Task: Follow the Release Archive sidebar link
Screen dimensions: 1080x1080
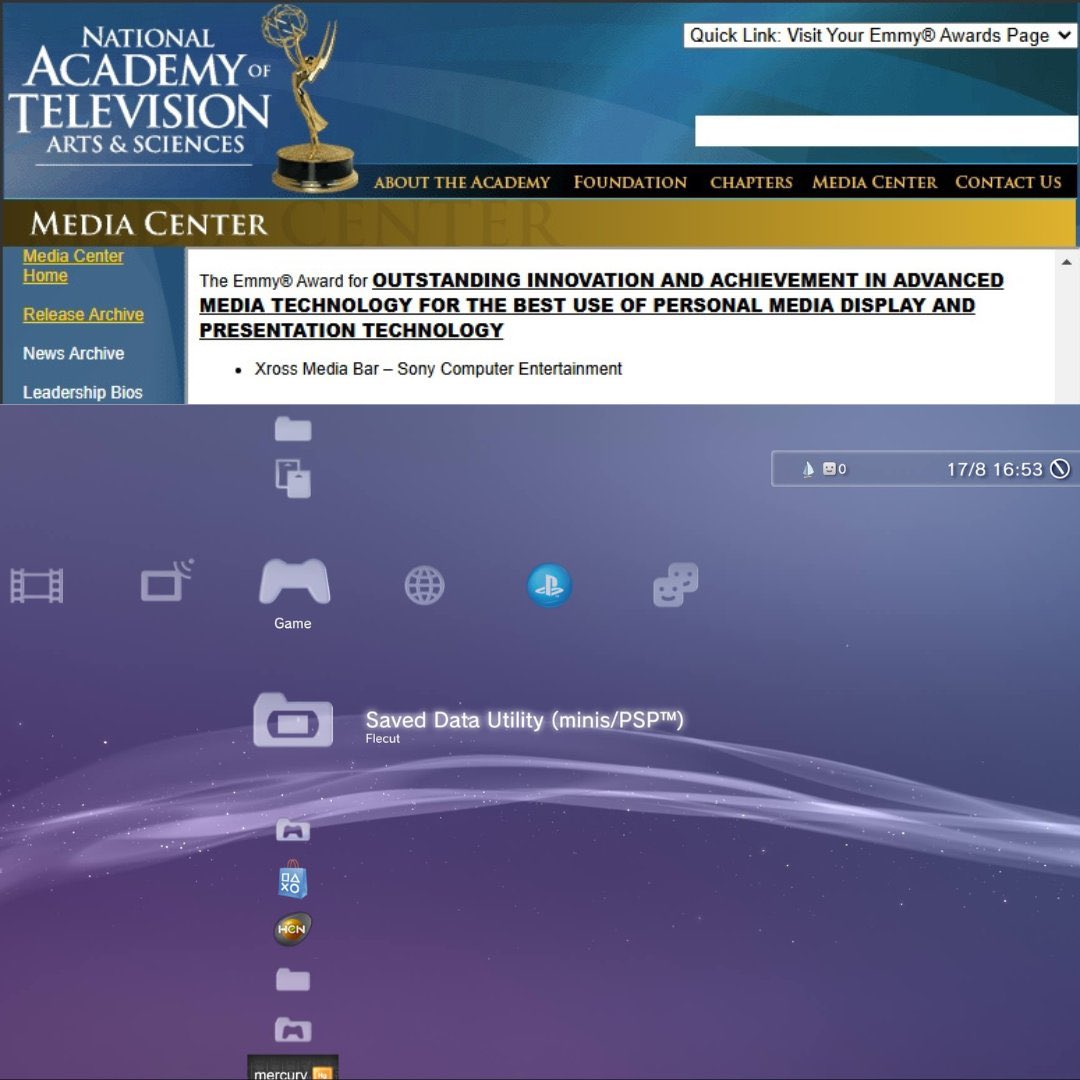Action: click(x=83, y=315)
